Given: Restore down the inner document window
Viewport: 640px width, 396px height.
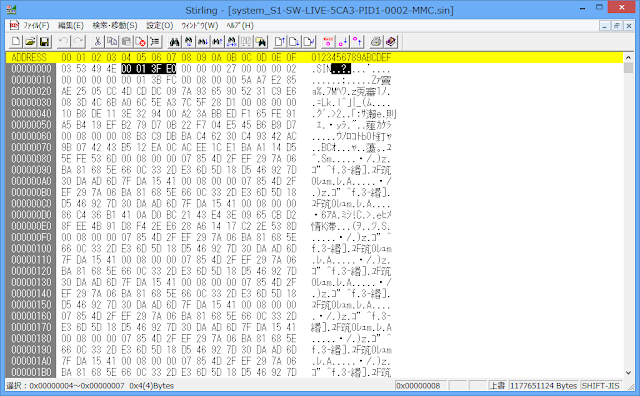Looking at the screenshot, I should tap(617, 26).
